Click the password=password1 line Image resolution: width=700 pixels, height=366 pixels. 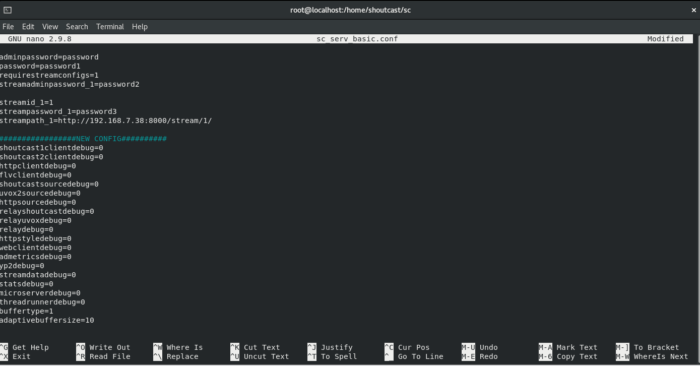pos(40,66)
